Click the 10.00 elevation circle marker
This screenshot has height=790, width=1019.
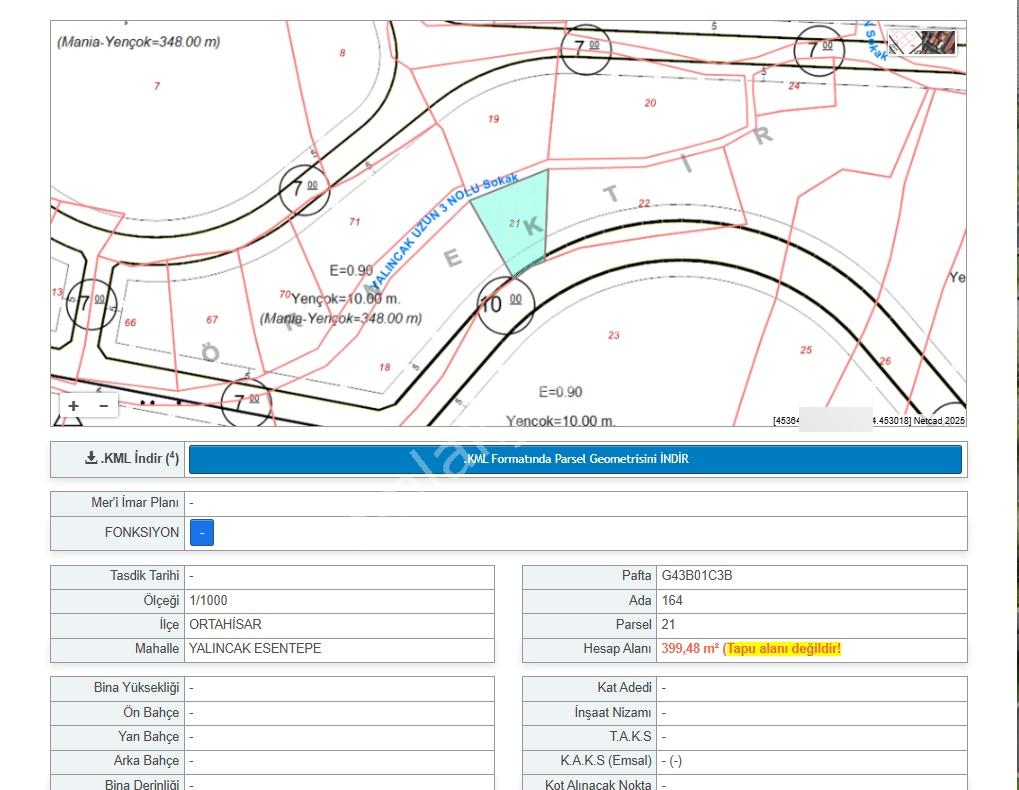(506, 305)
